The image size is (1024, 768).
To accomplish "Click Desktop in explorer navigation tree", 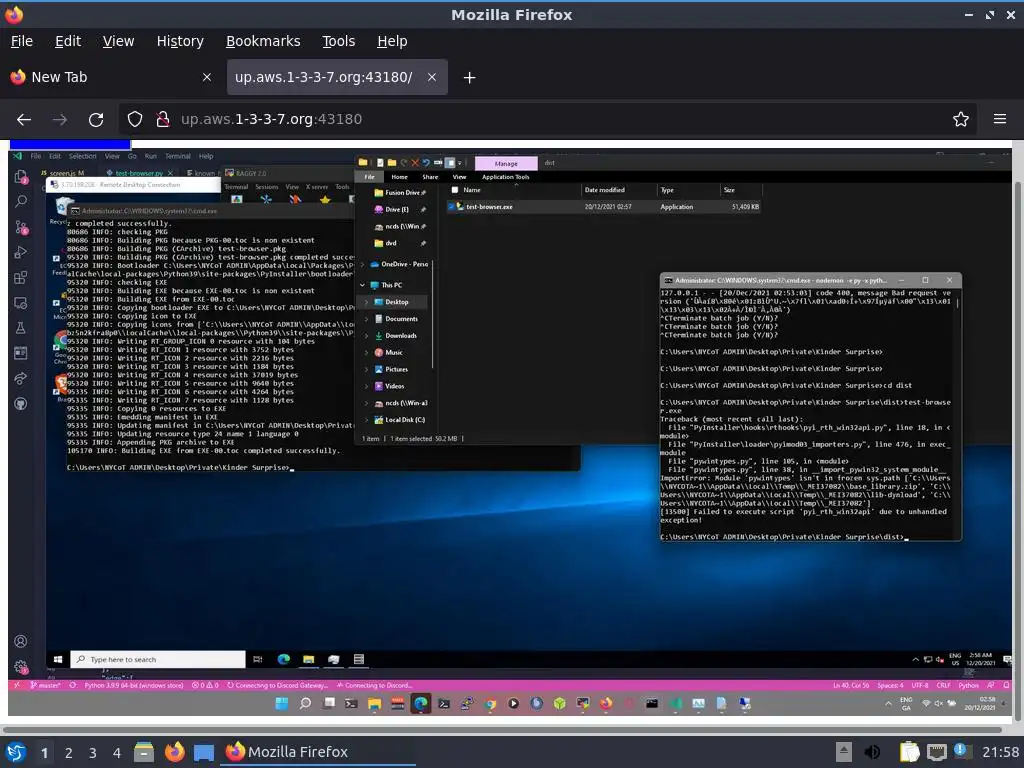I will 396,302.
